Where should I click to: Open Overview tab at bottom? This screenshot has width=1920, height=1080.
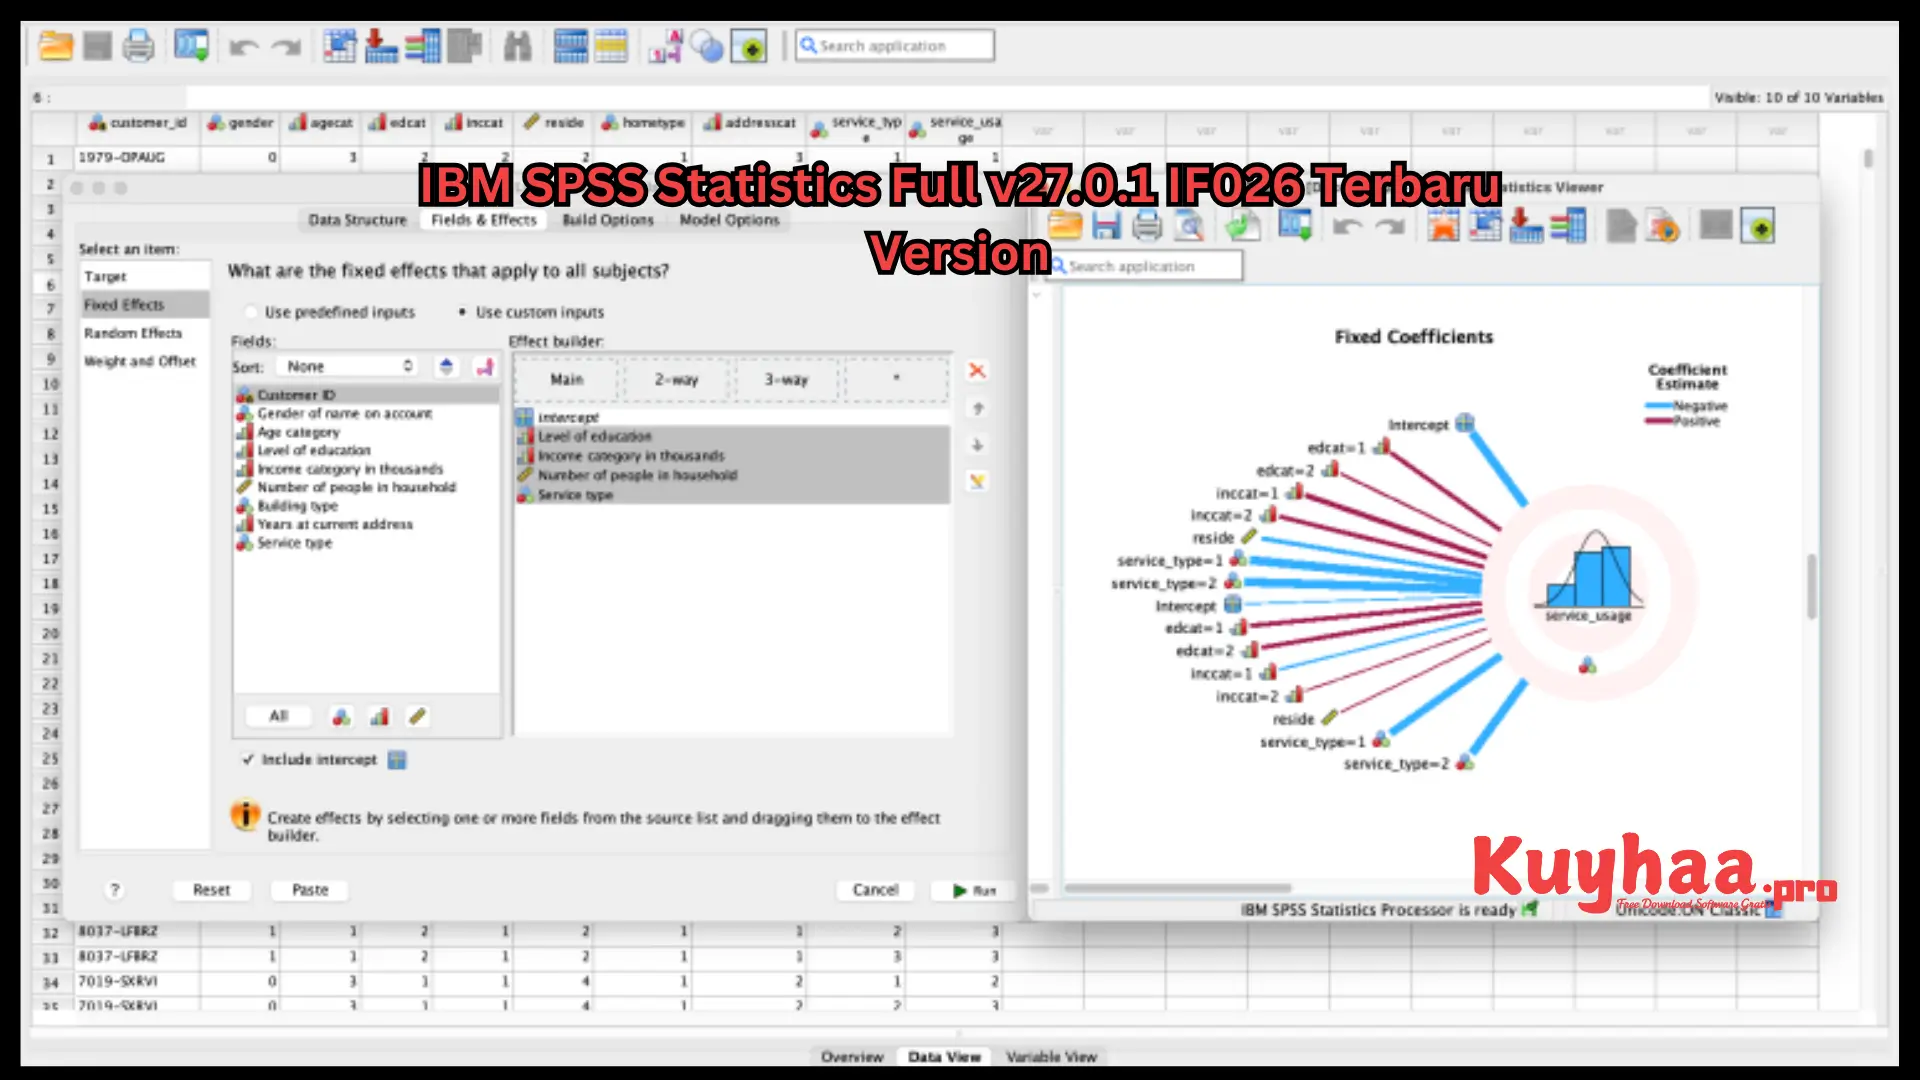pyautogui.click(x=852, y=1057)
